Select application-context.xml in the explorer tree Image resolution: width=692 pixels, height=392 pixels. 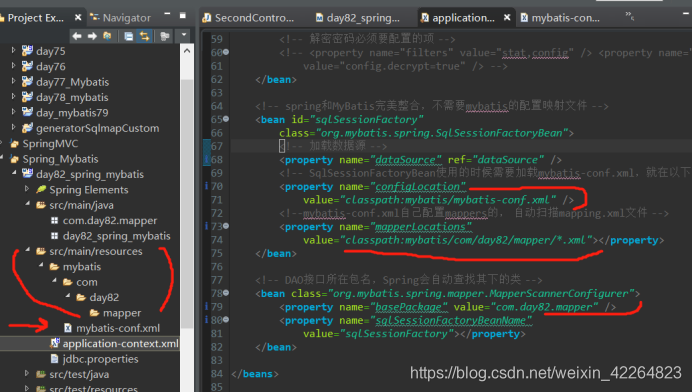point(120,343)
